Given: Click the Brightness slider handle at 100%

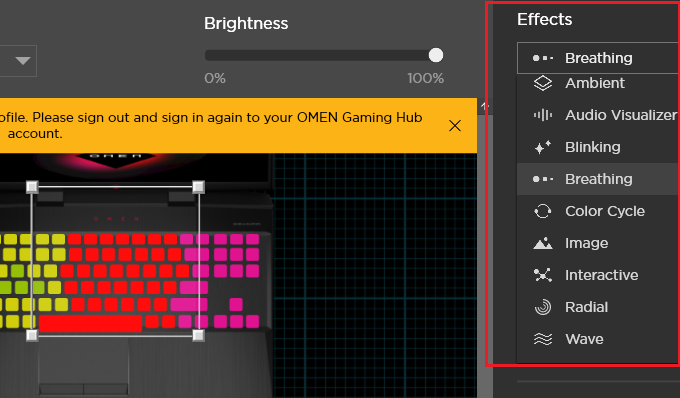Looking at the screenshot, I should coord(436,55).
